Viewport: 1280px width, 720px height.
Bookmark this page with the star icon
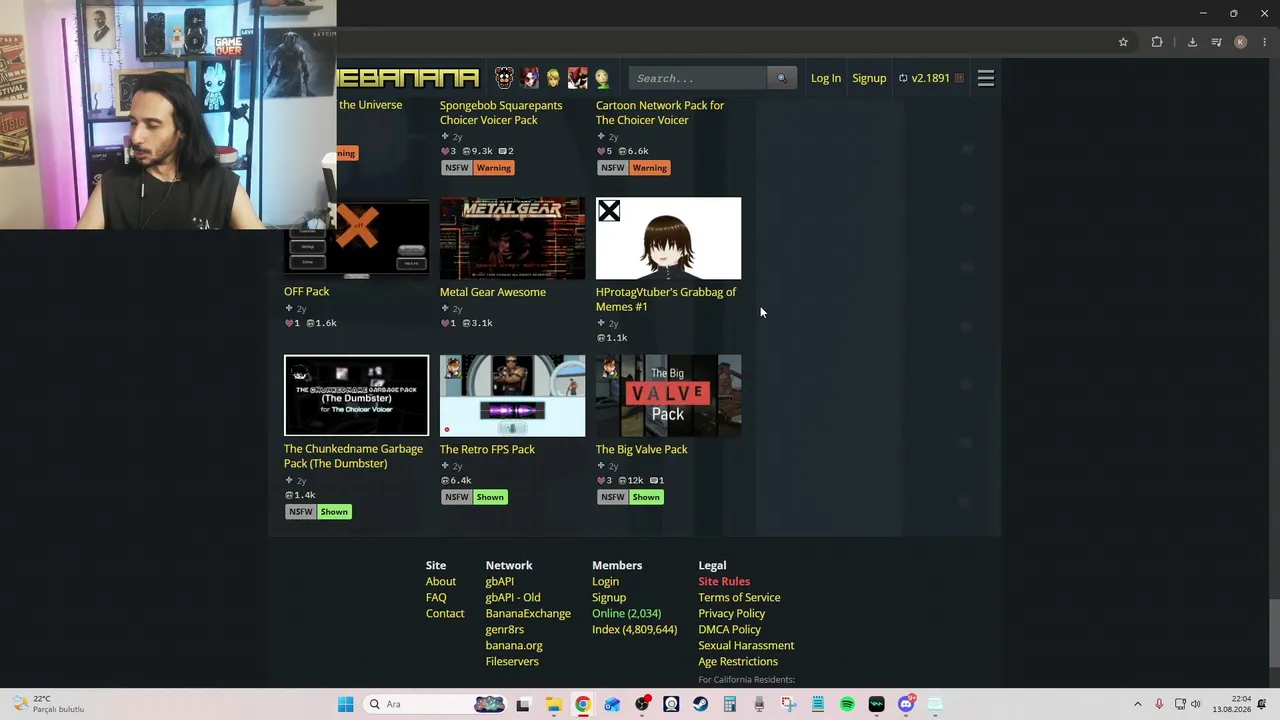(x=1123, y=42)
